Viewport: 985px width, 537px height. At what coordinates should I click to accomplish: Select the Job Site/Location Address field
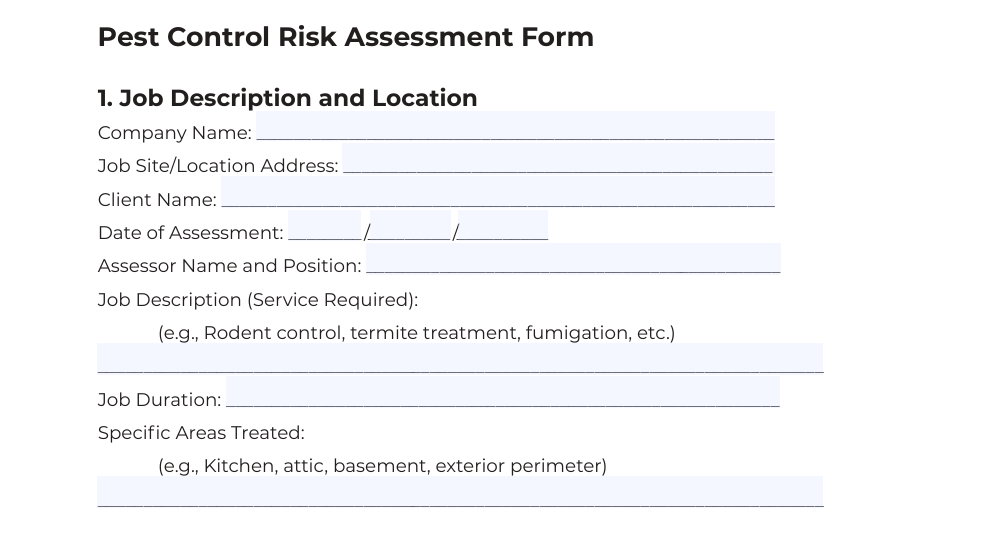pyautogui.click(x=558, y=158)
